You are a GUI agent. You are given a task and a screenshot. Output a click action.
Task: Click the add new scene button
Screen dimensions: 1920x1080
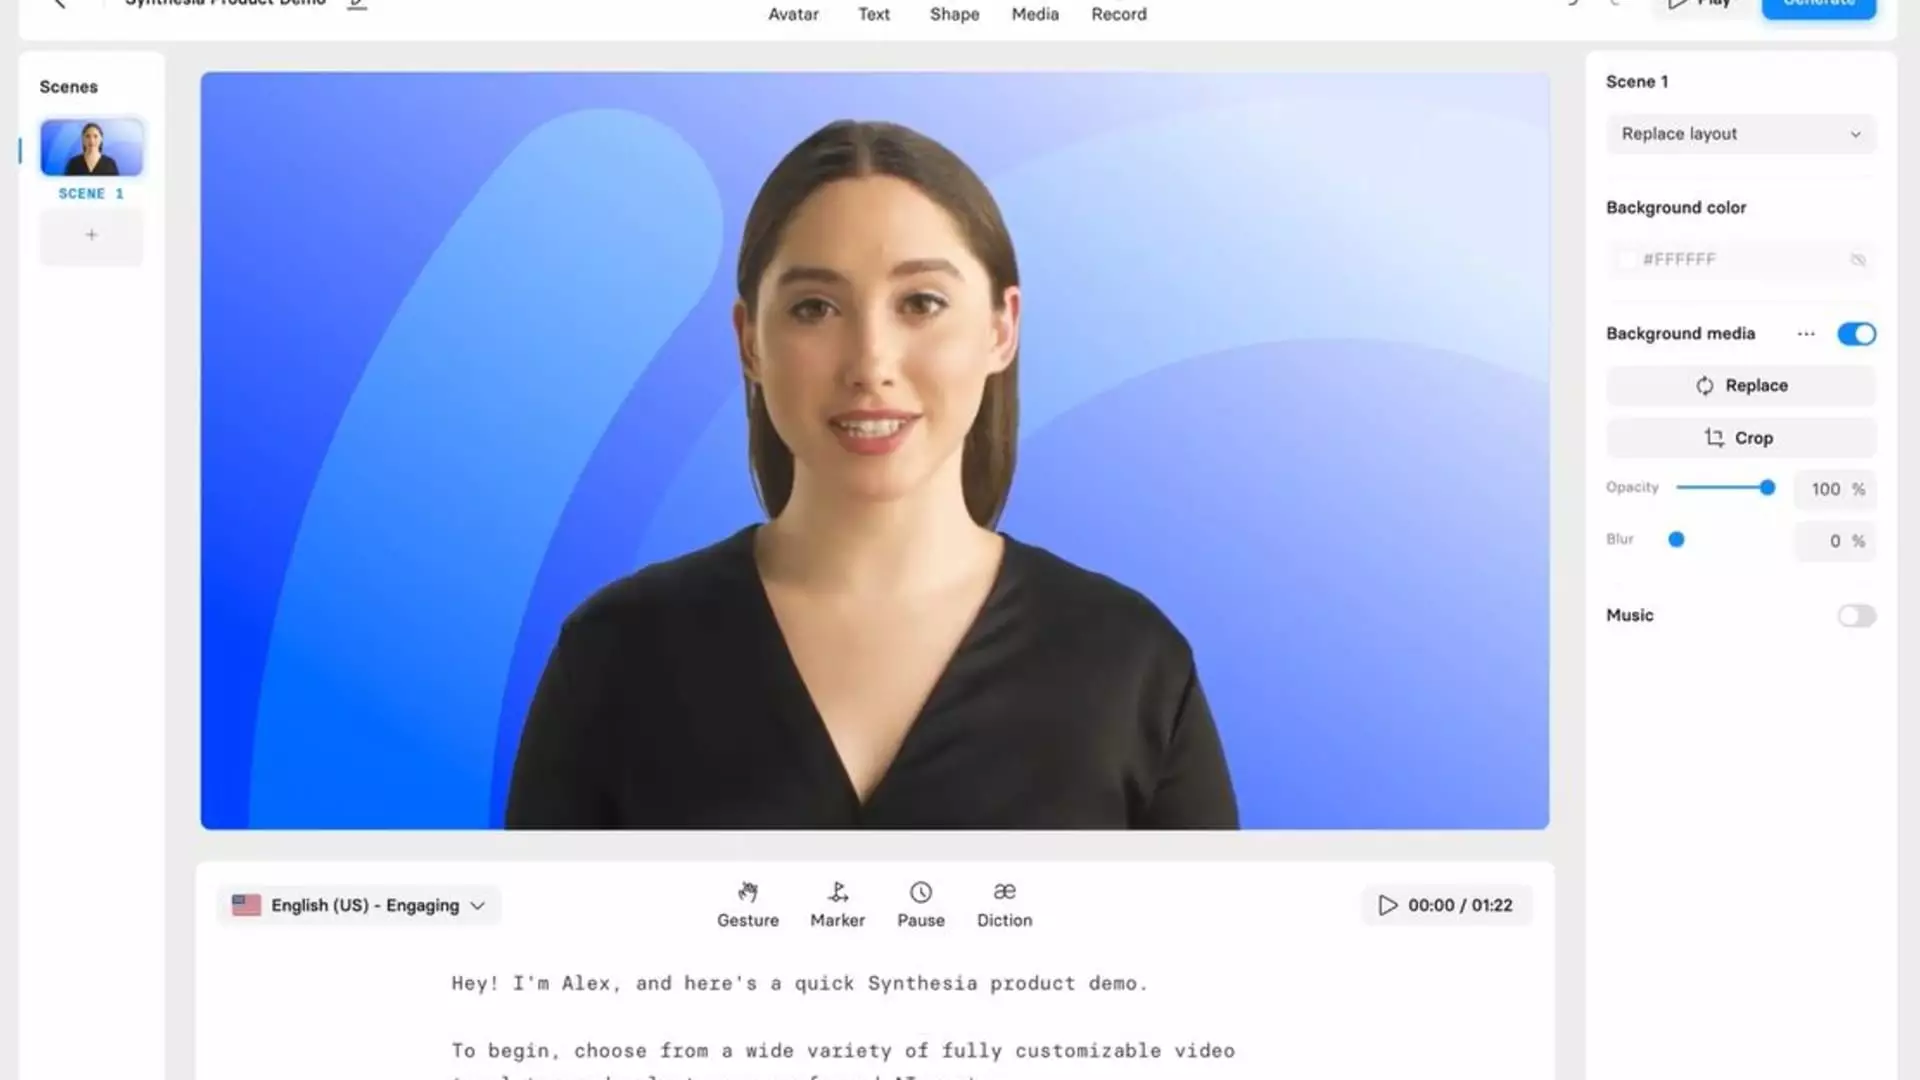pos(91,235)
